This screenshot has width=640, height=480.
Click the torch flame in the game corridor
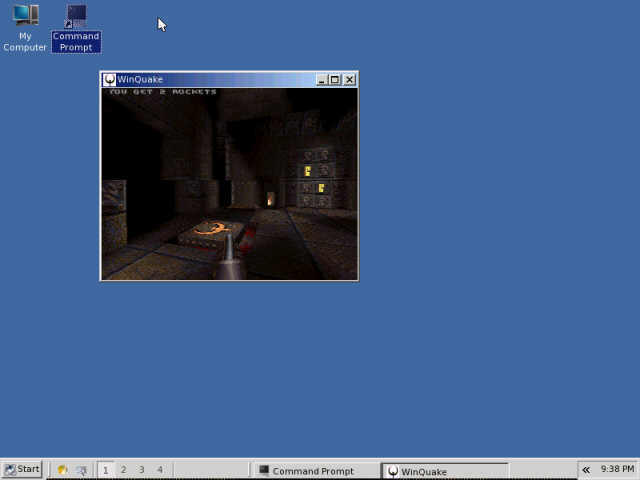coord(268,200)
